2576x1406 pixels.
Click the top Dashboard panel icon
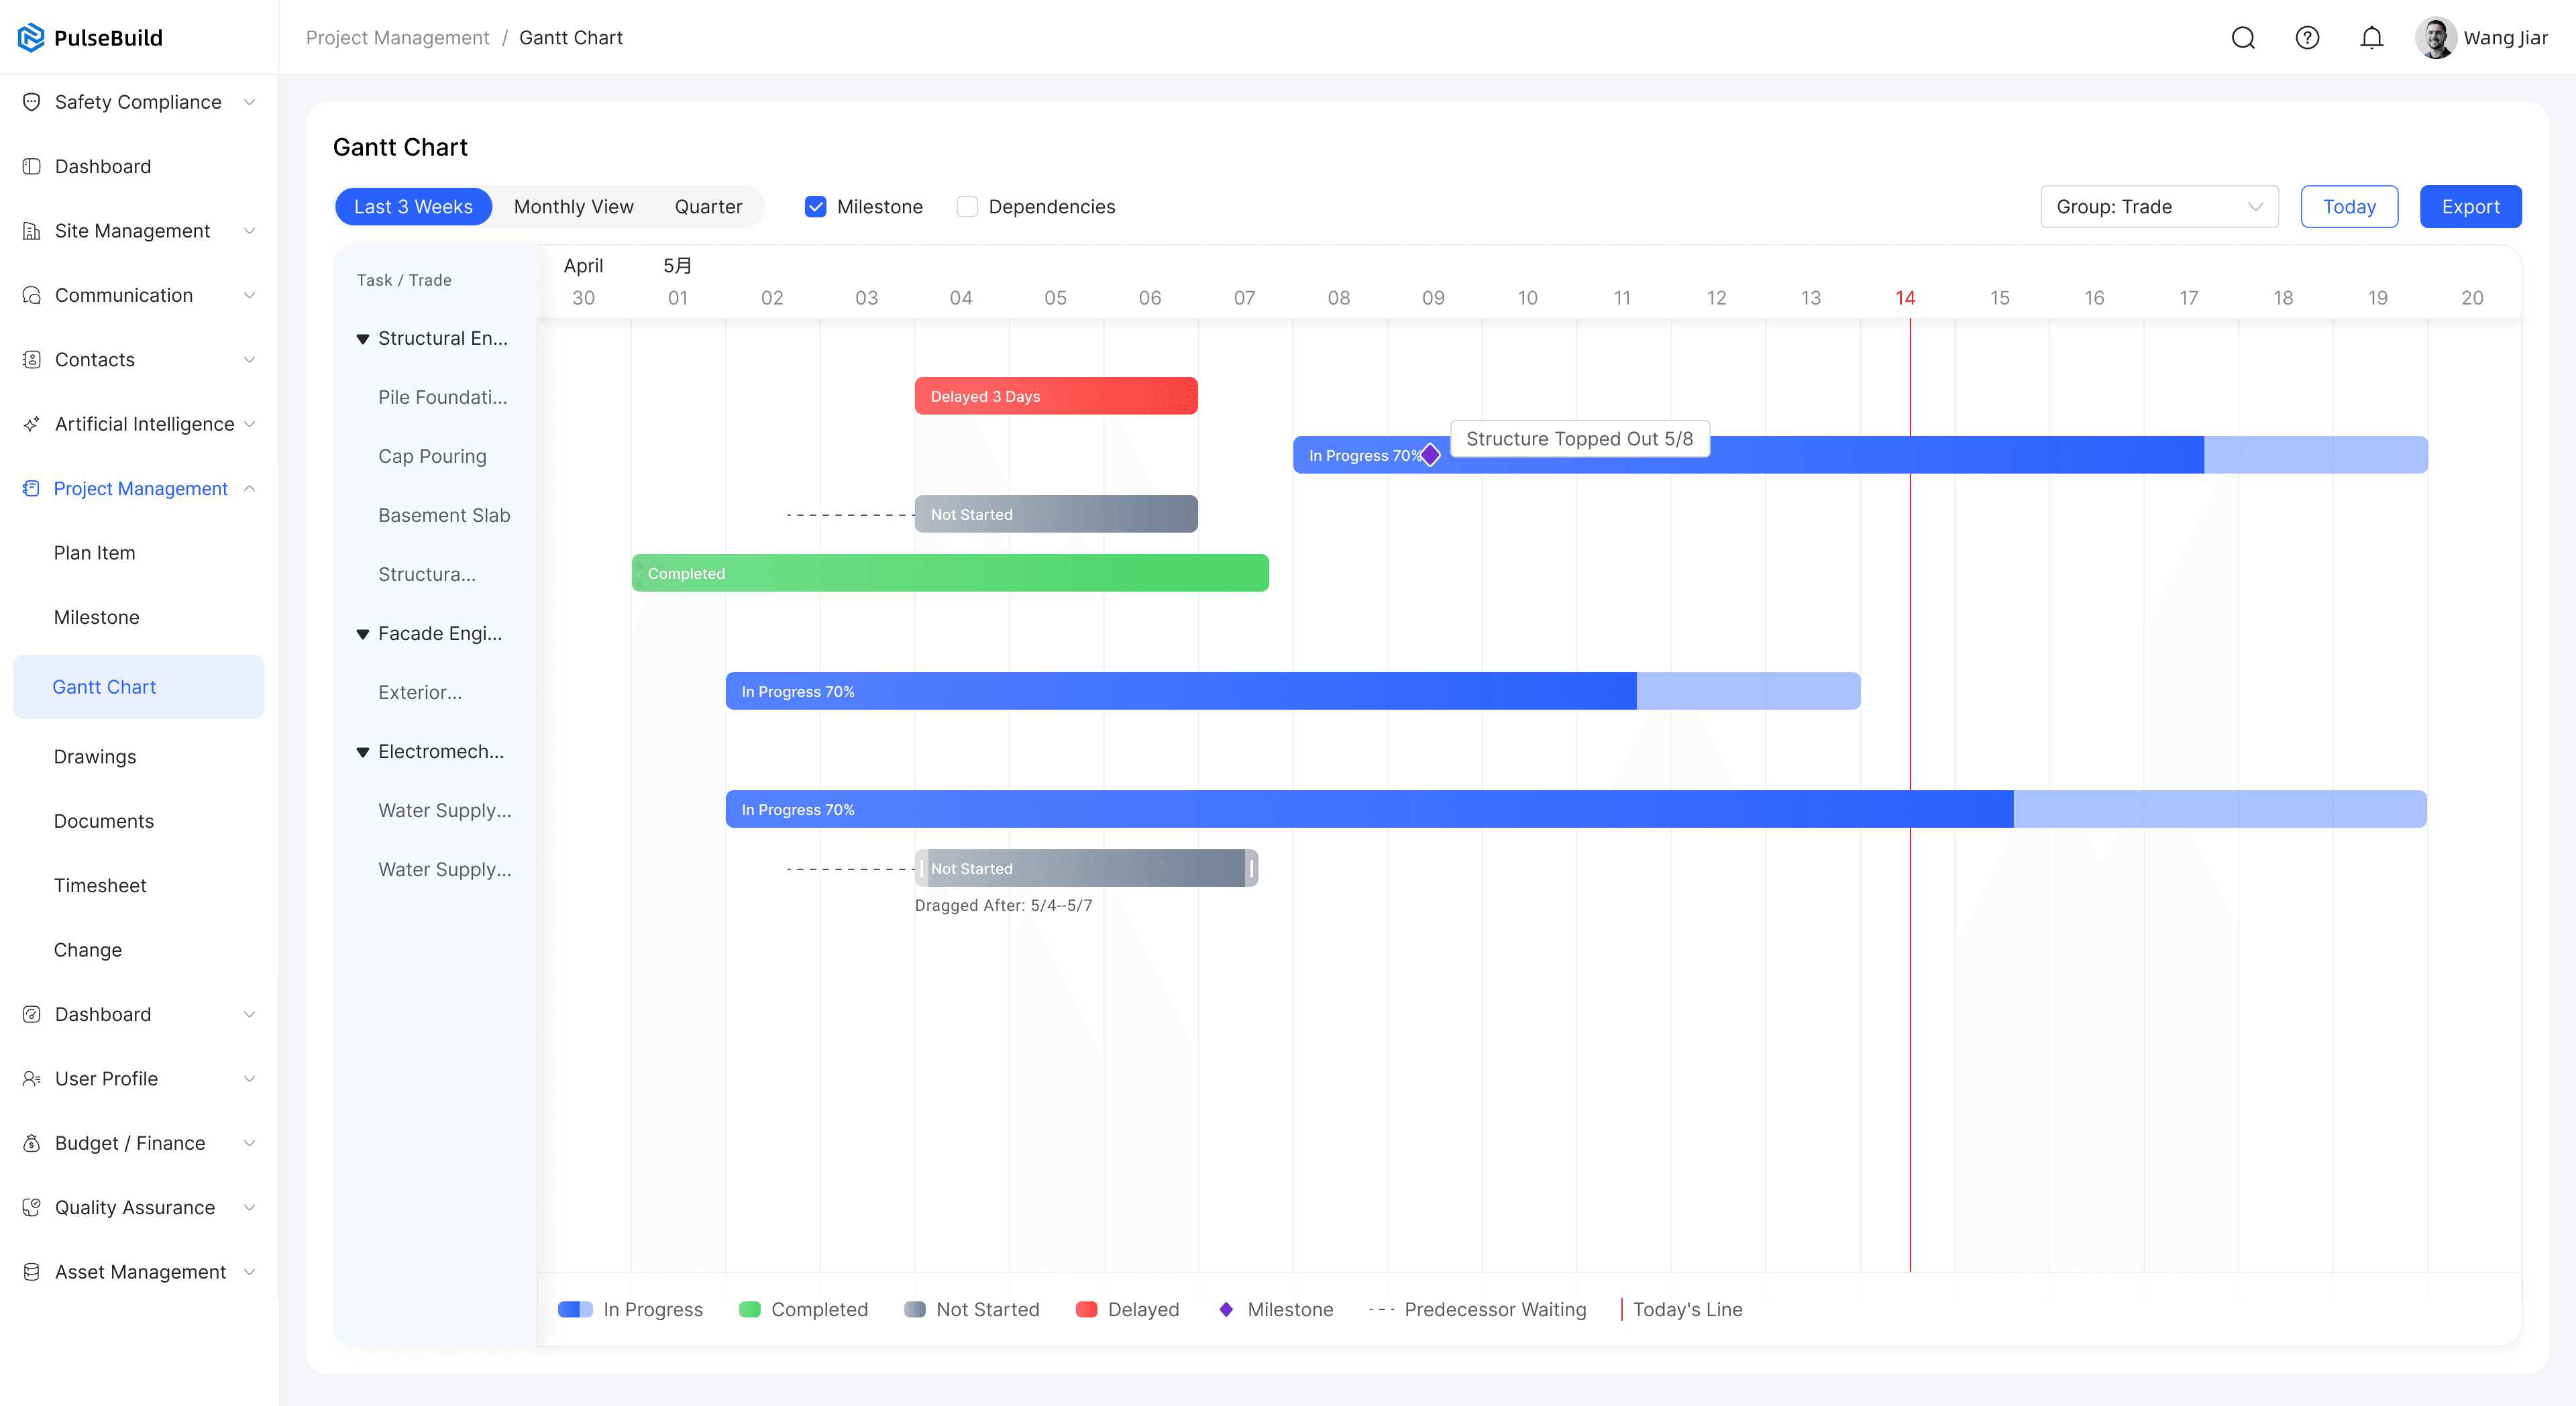pos(31,166)
